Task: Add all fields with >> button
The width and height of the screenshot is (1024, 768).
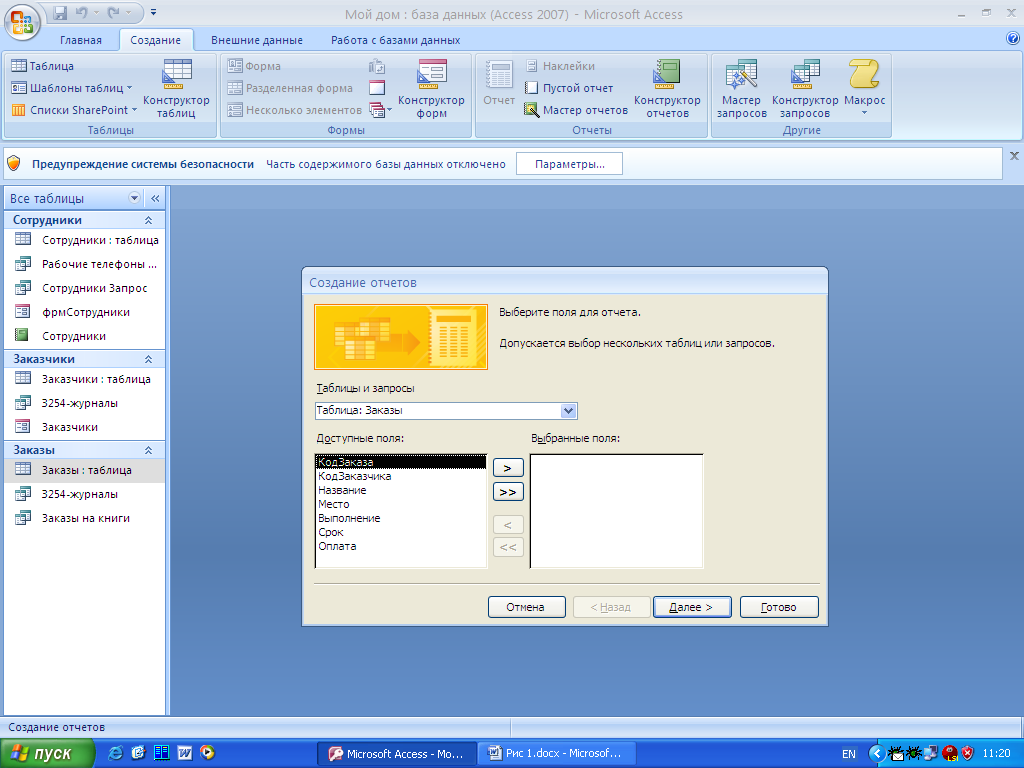Action: point(508,492)
